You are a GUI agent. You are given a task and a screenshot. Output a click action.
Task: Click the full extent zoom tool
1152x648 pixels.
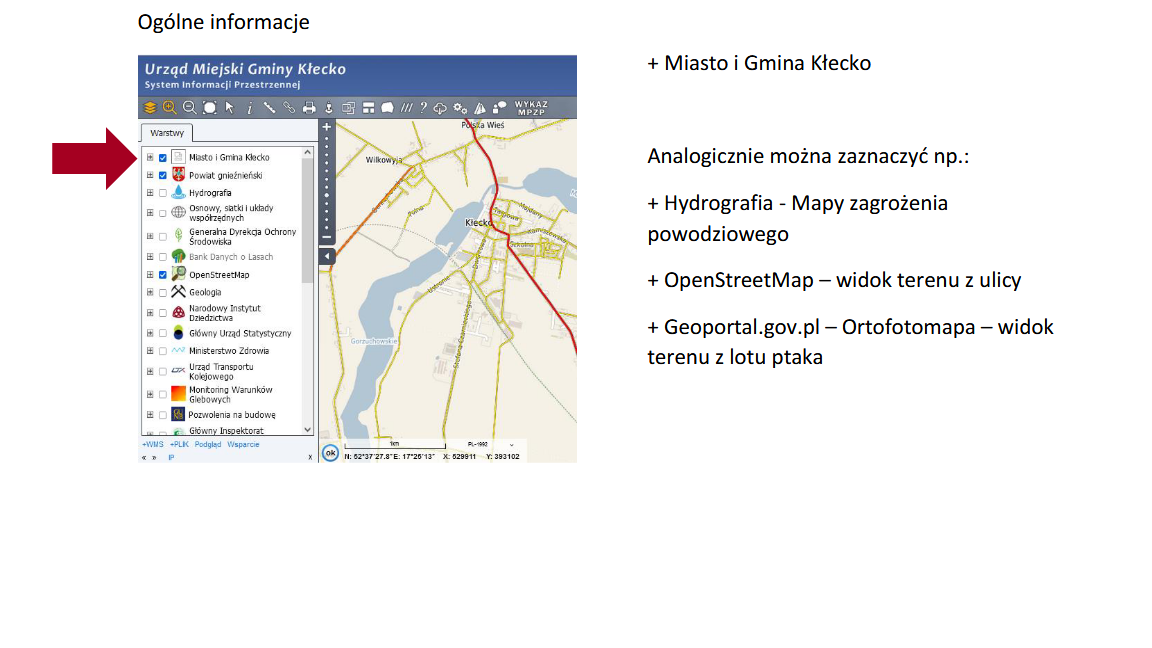coord(209,108)
